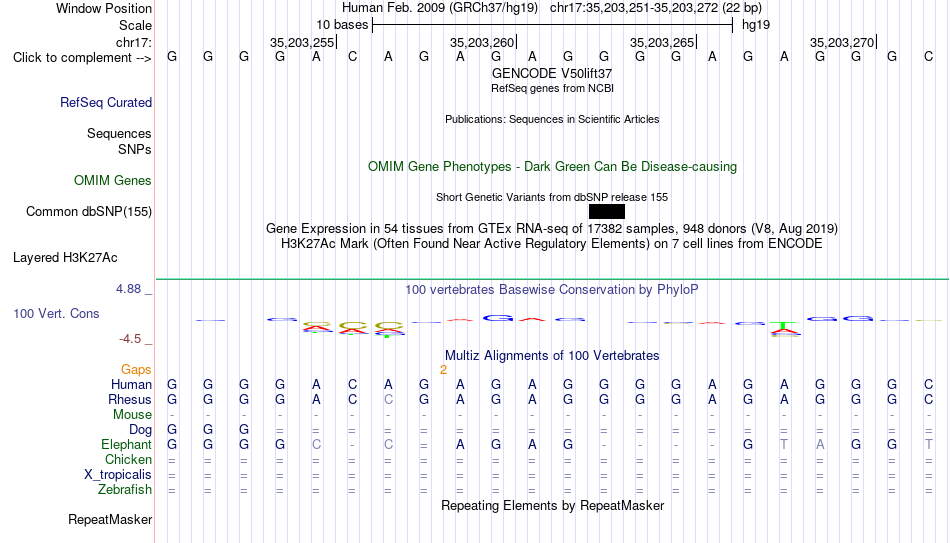Image resolution: width=950 pixels, height=543 pixels.
Task: Select the Common dbSNP(155) track label
Action: click(x=89, y=212)
